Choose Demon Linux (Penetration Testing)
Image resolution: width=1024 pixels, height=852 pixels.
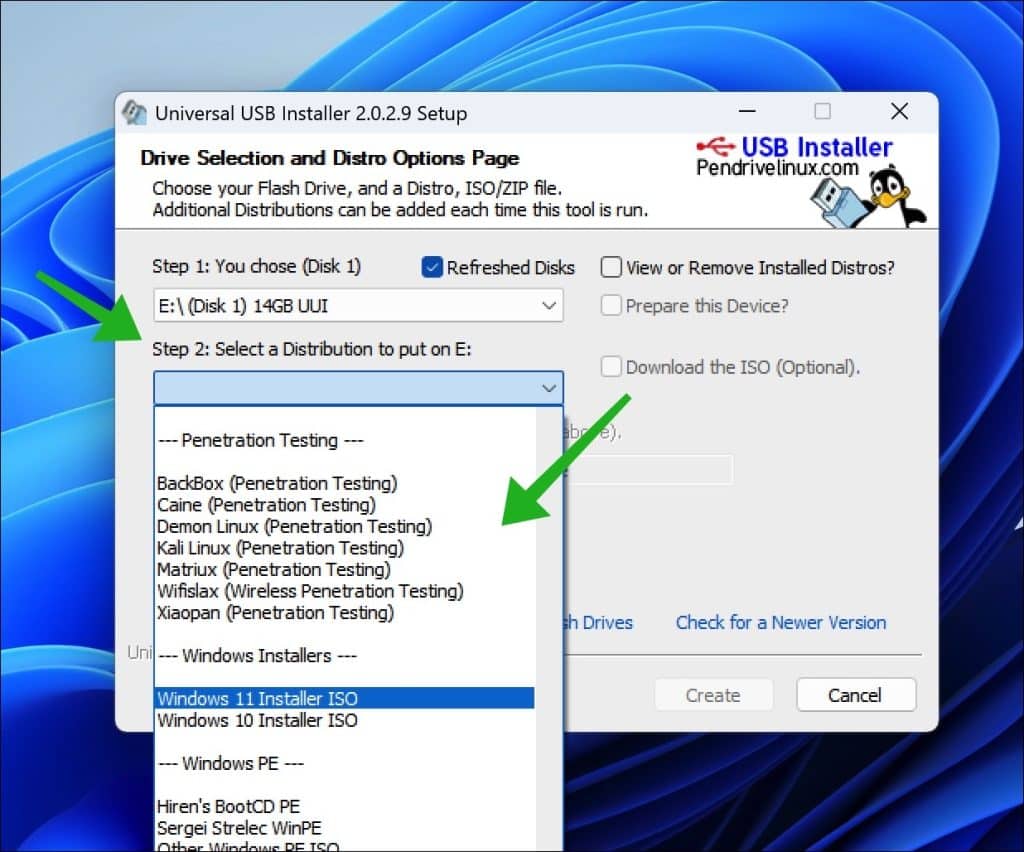294,526
